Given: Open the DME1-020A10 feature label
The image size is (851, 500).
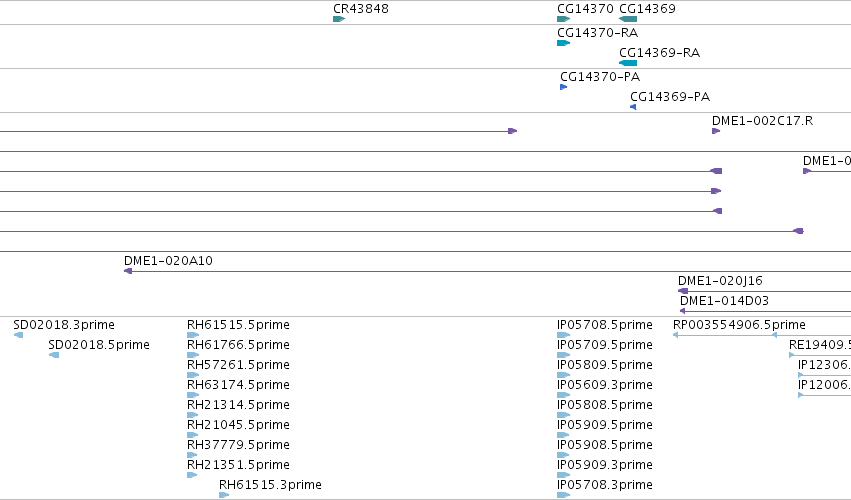Looking at the screenshot, I should (x=168, y=261).
